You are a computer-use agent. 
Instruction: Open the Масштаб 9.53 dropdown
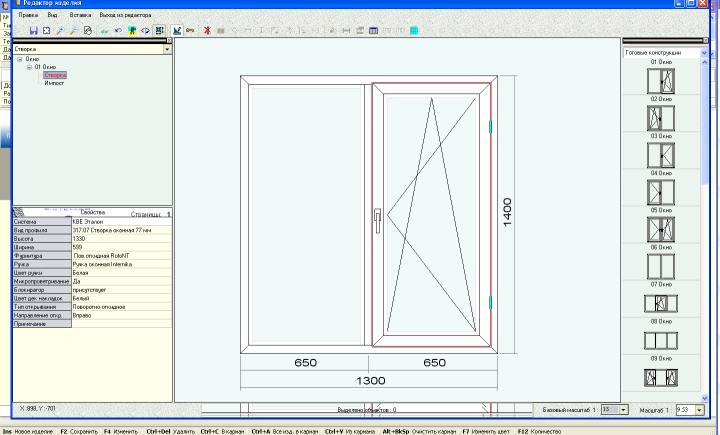[699, 410]
